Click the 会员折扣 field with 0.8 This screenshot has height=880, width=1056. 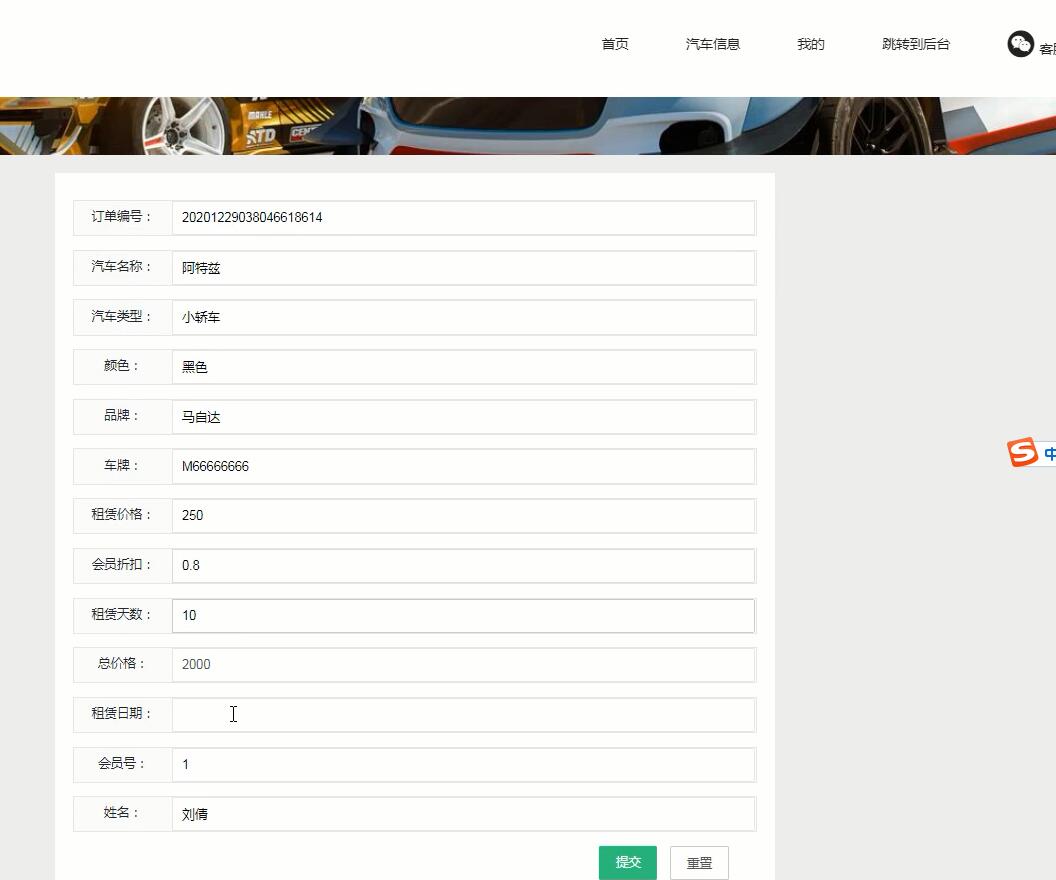coord(463,566)
